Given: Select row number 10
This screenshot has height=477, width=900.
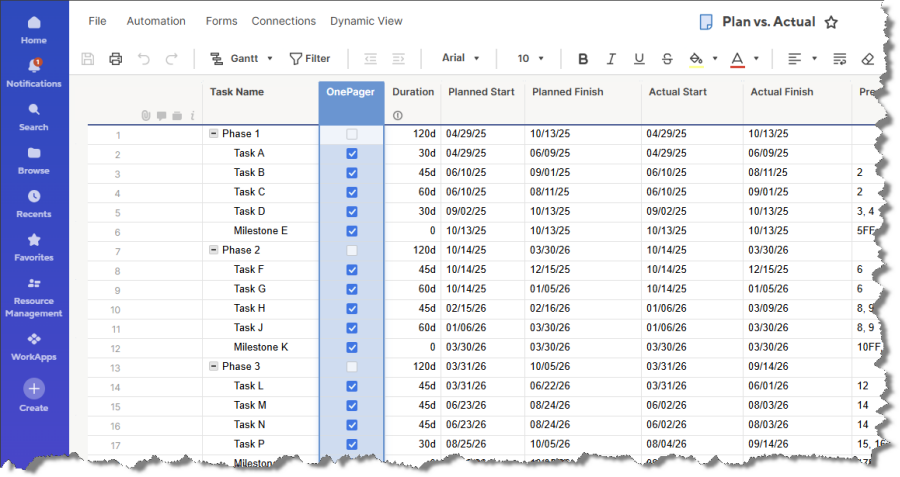Looking at the screenshot, I should pyautogui.click(x=115, y=310).
